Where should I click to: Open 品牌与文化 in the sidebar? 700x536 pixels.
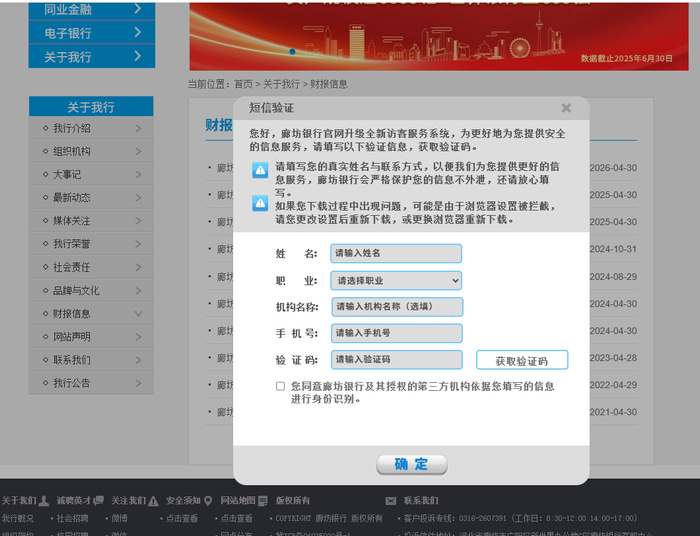pos(92,291)
